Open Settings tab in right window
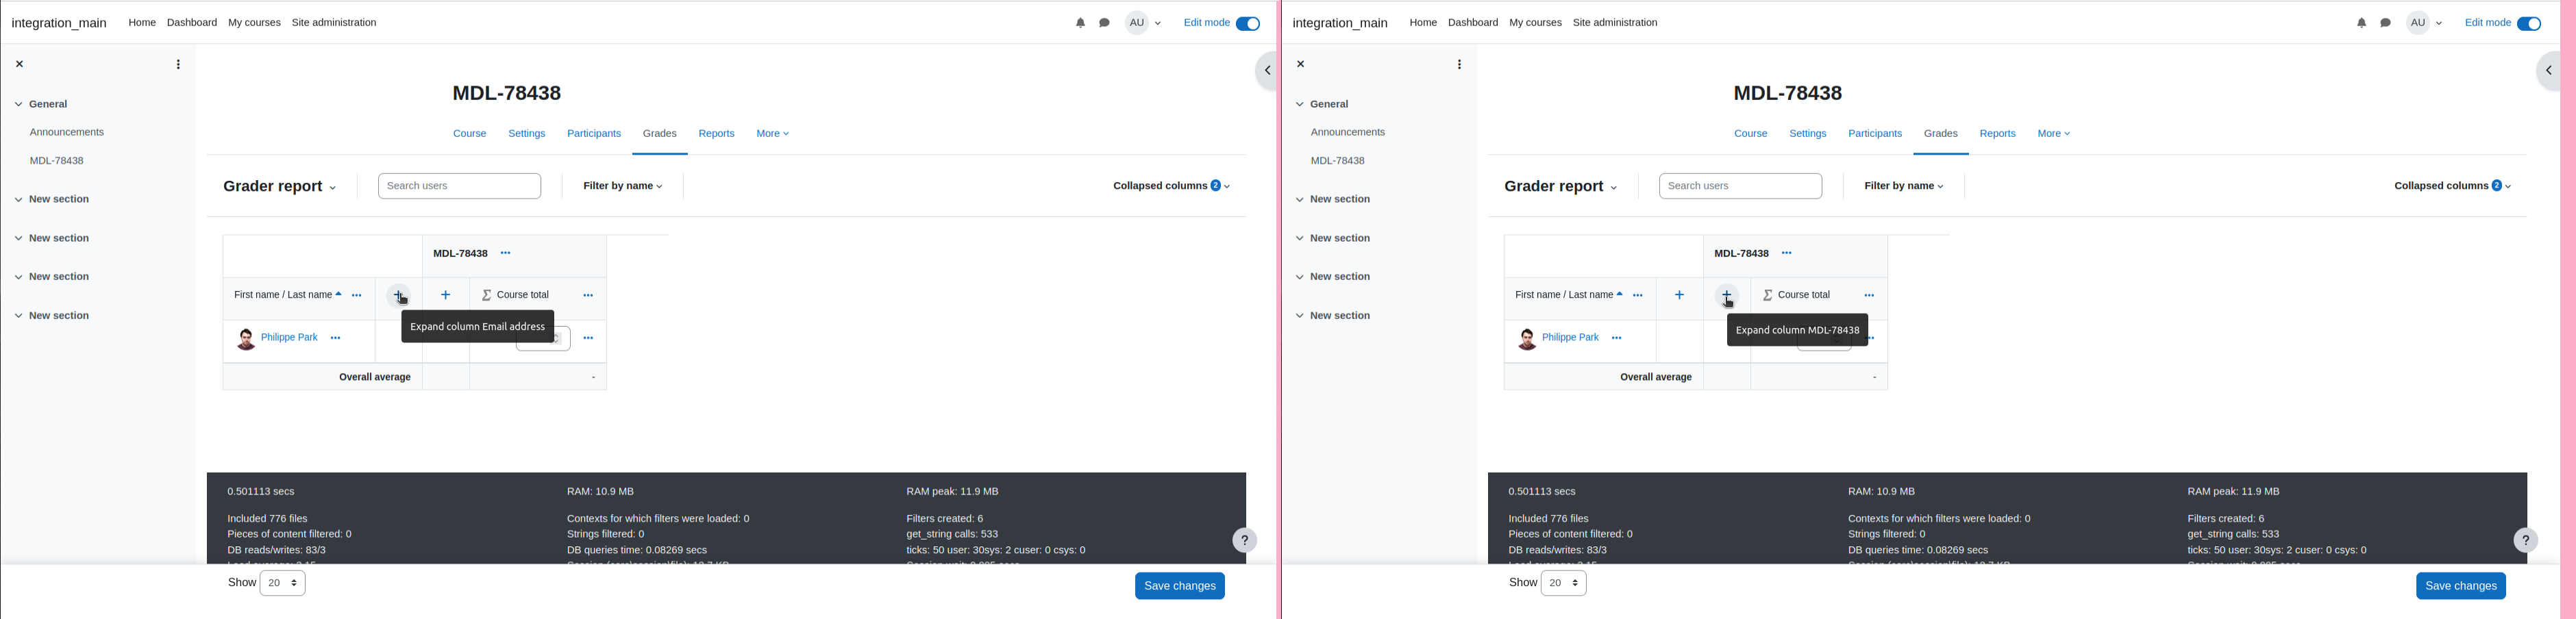 [1808, 134]
